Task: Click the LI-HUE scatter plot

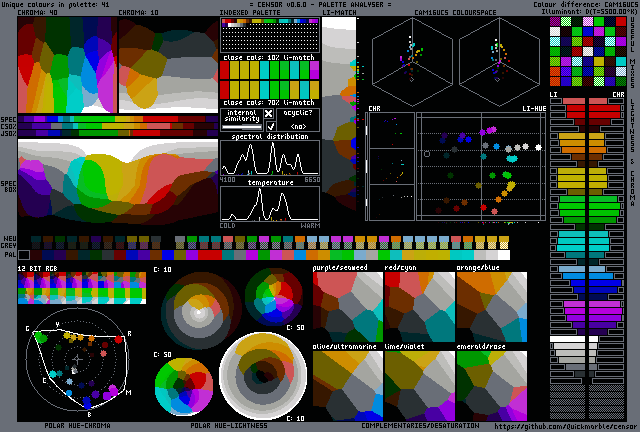Action: (x=480, y=165)
